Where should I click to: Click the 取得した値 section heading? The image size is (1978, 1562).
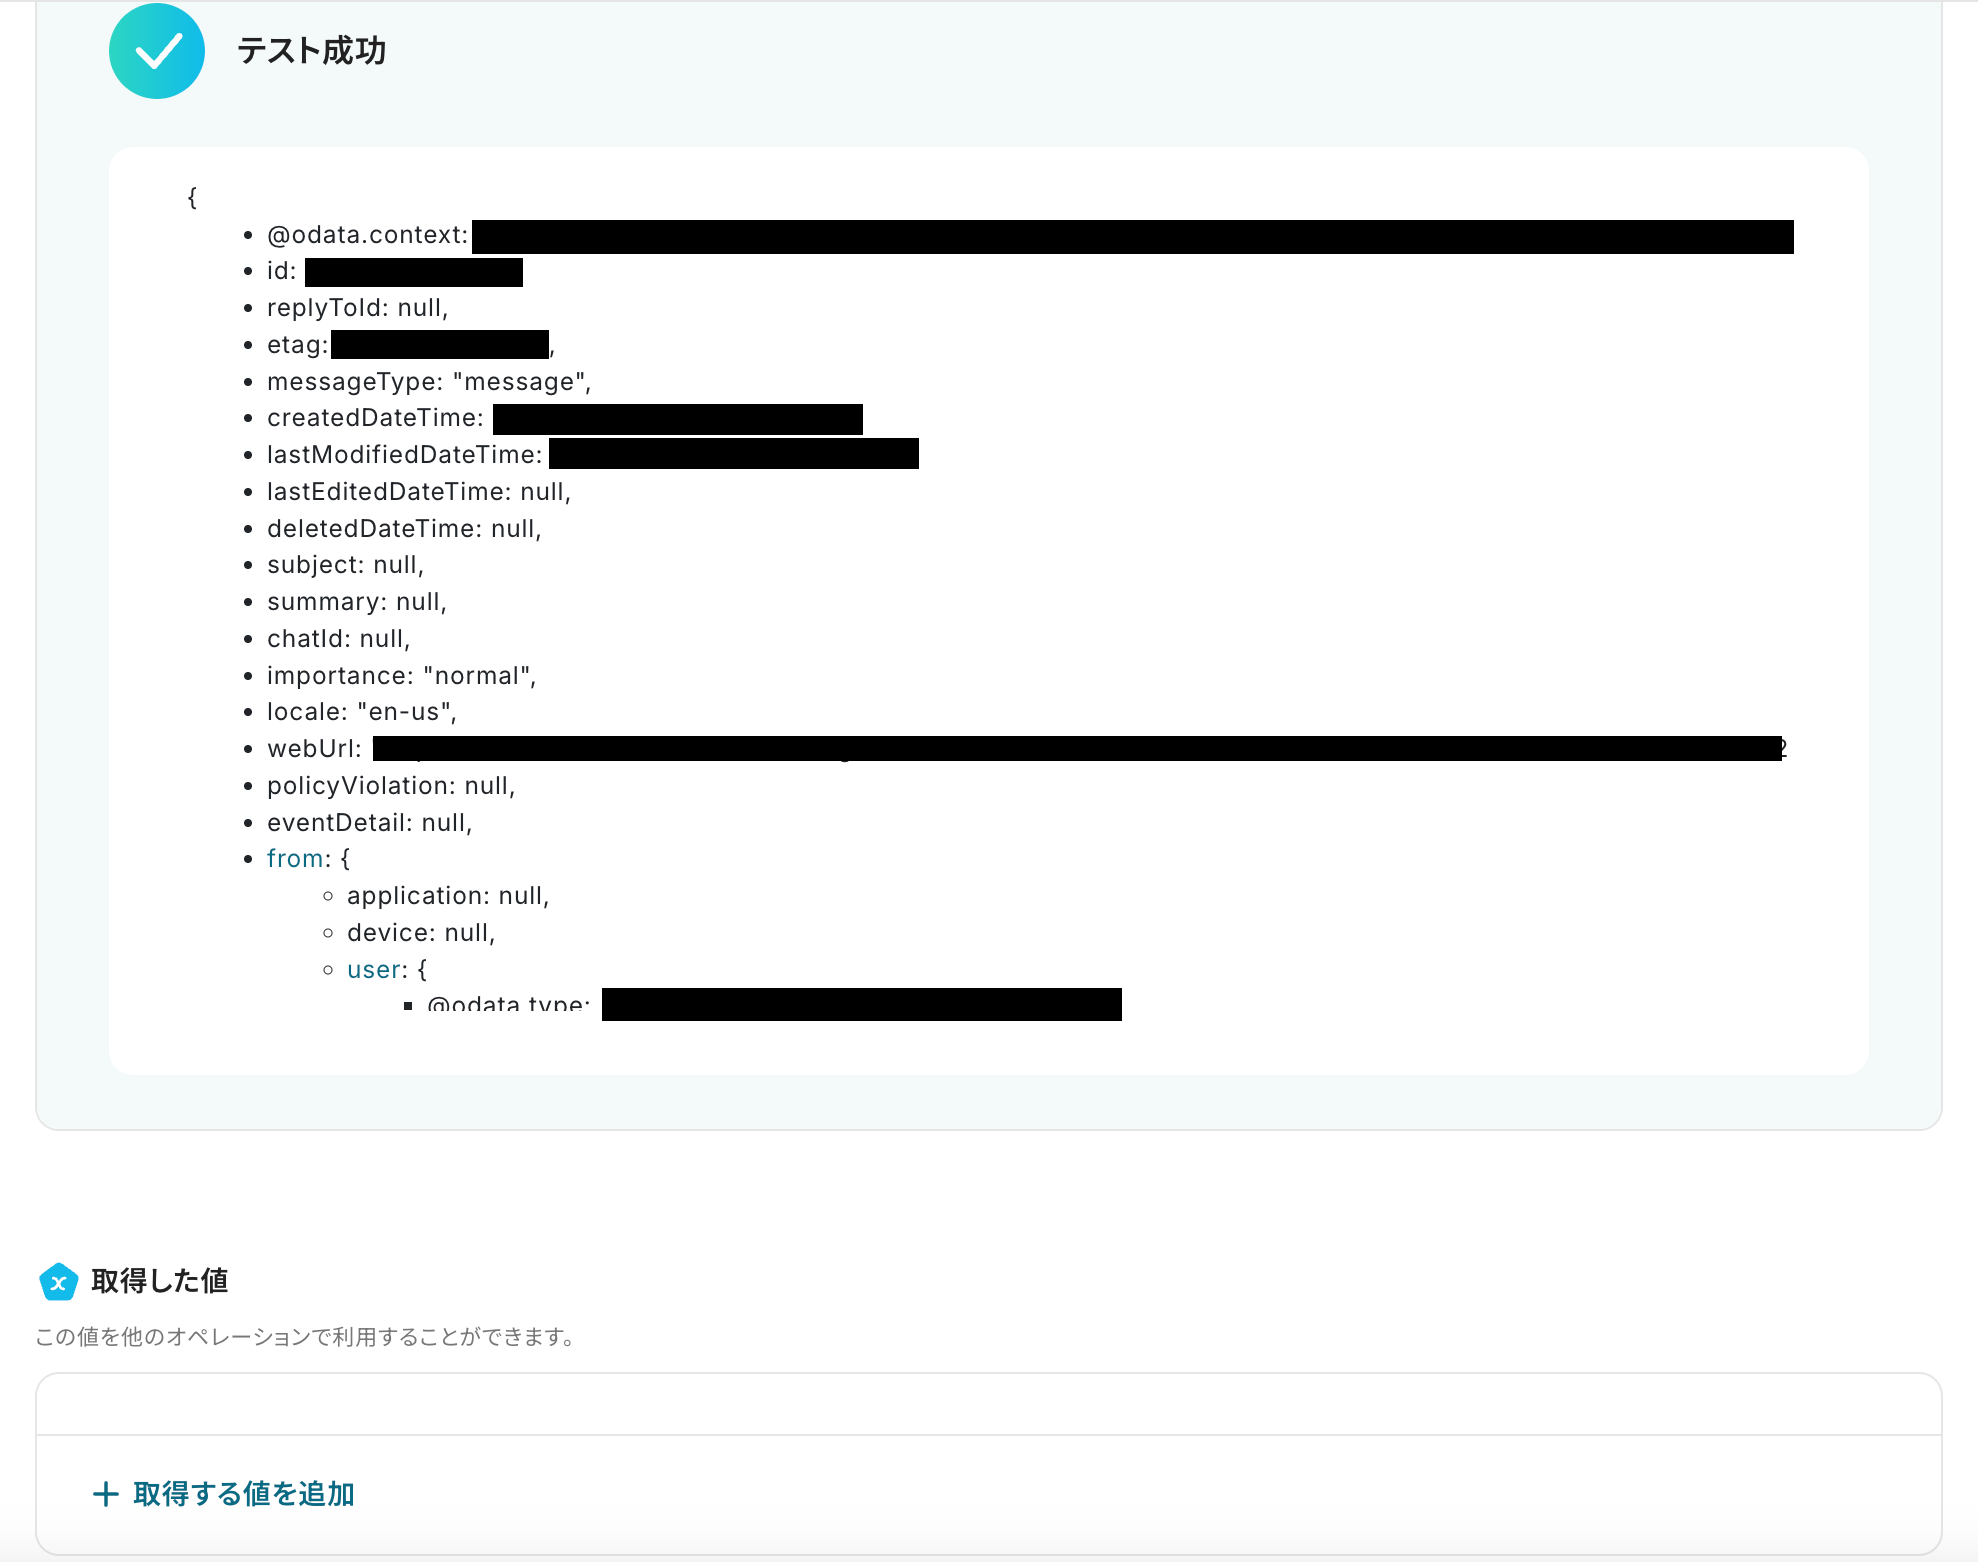(x=160, y=1281)
